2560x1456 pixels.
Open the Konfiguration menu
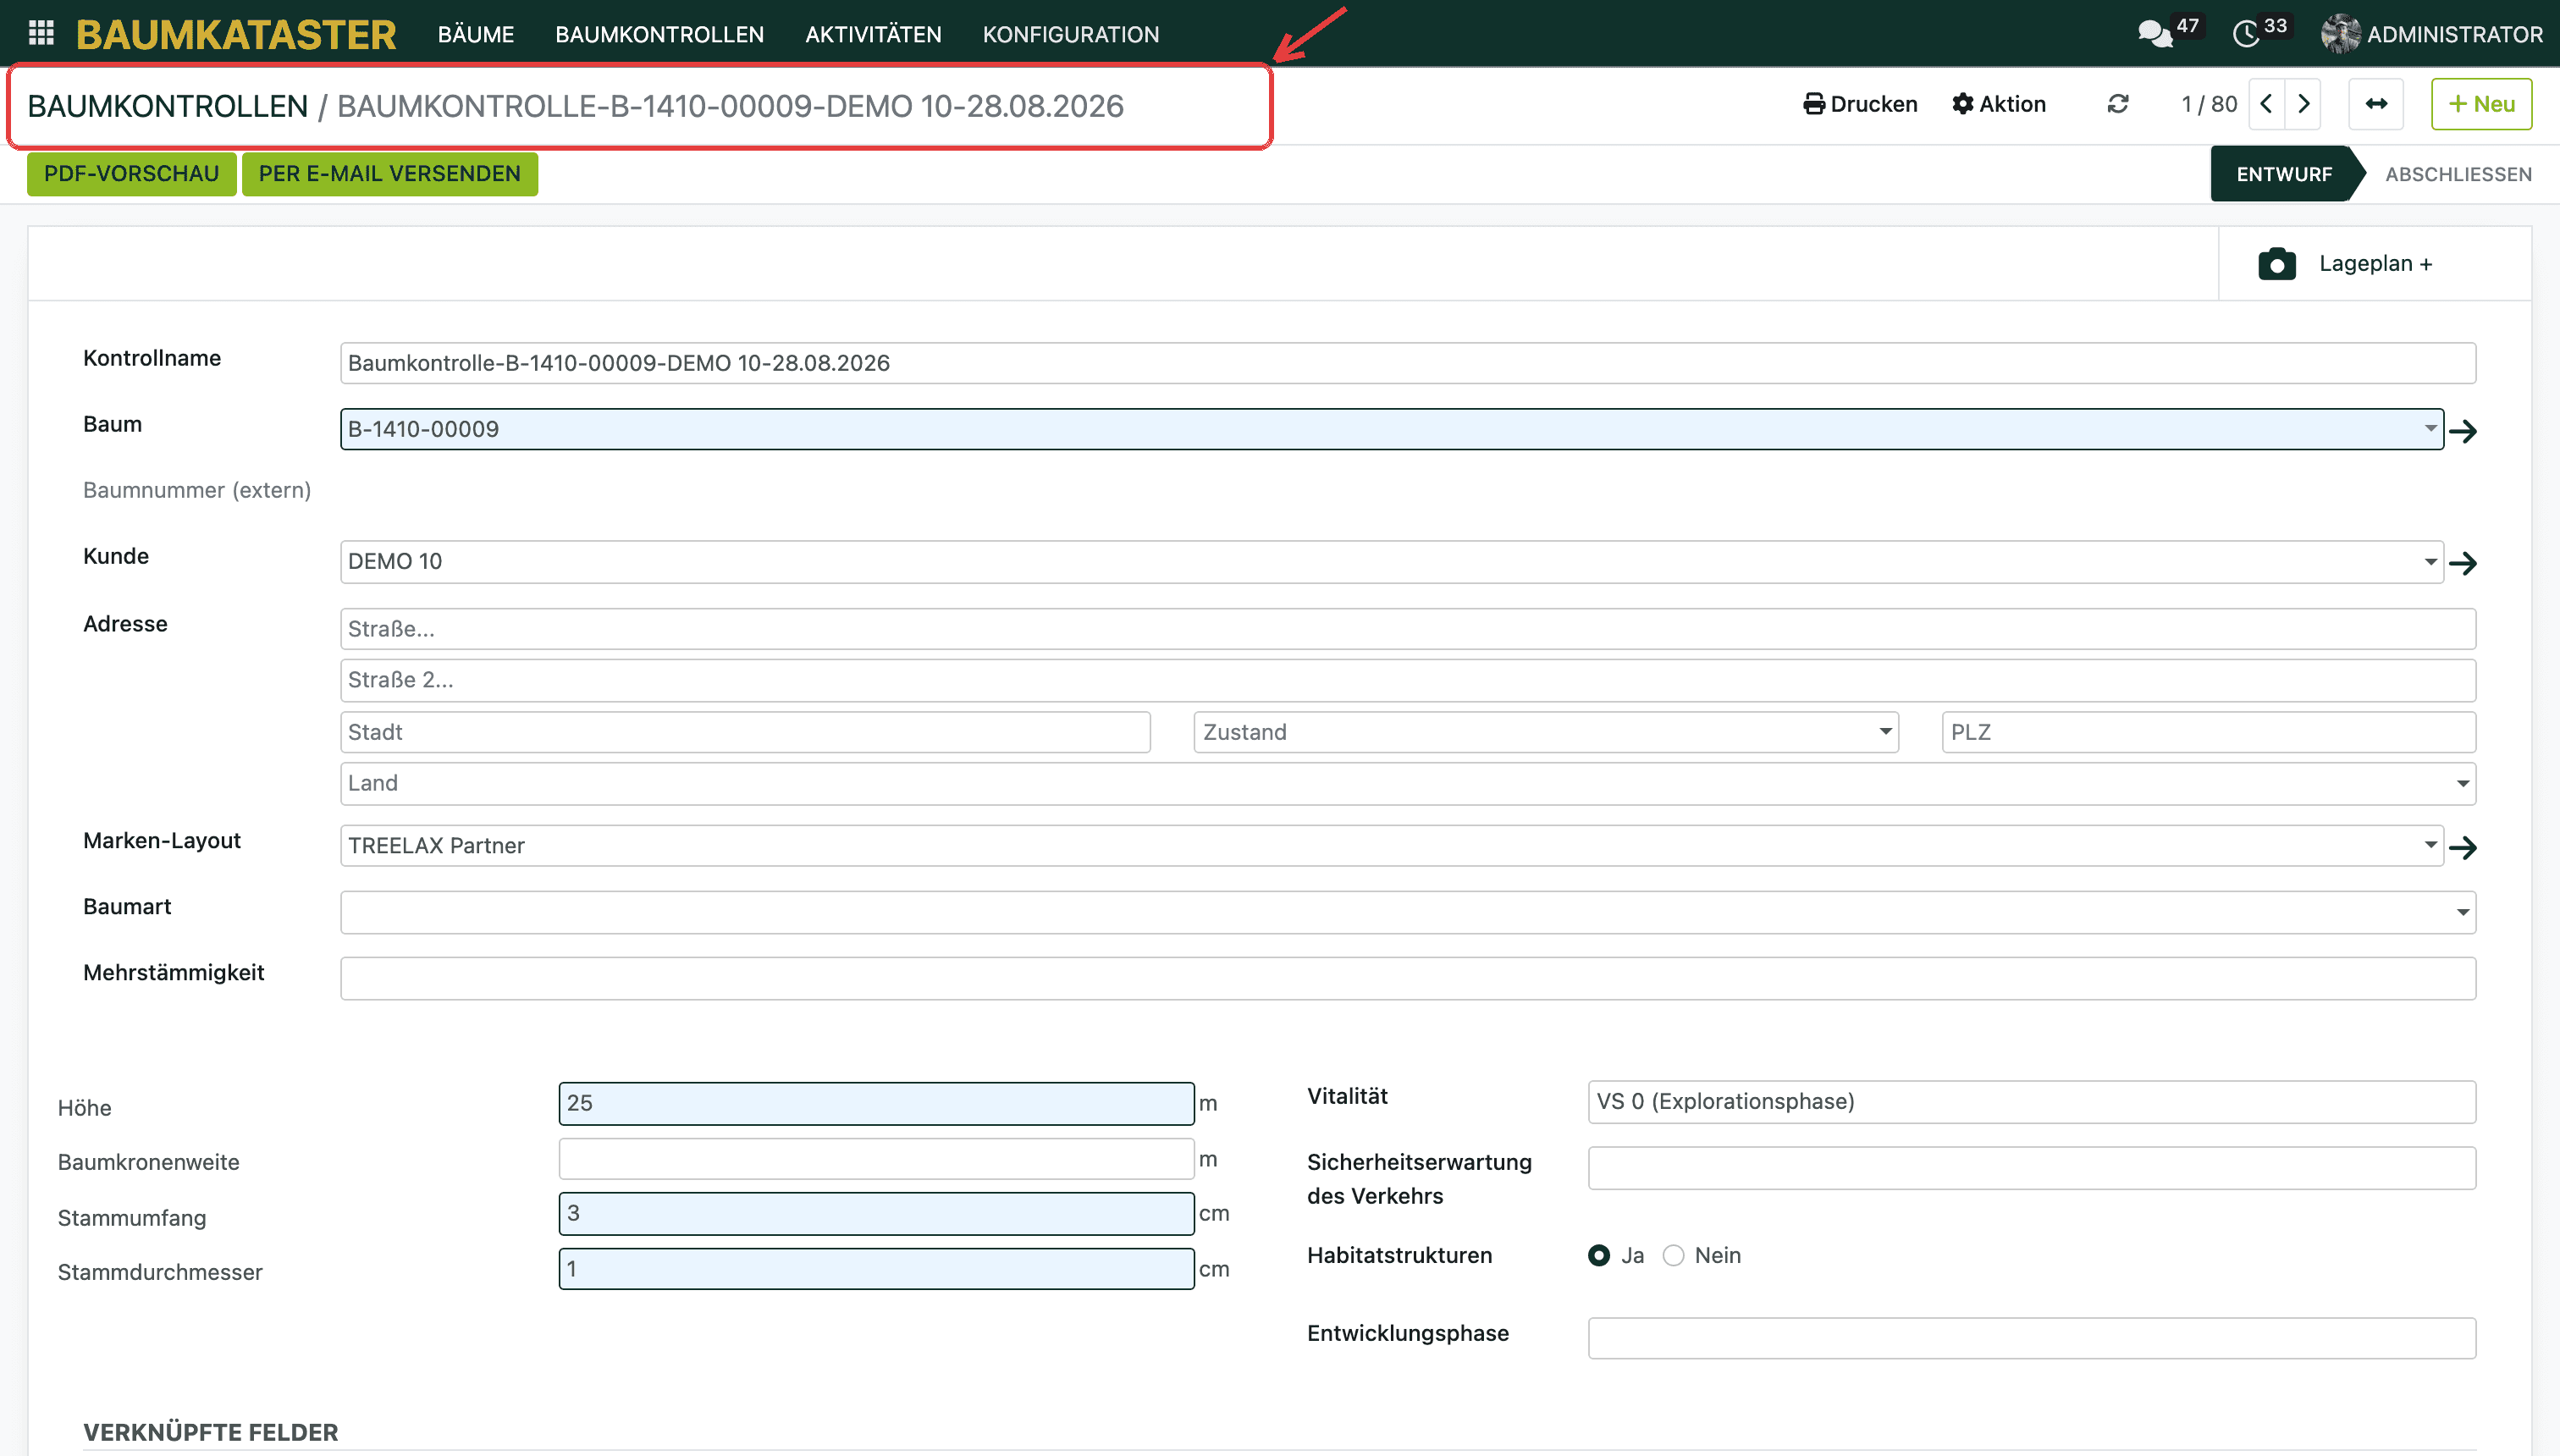tap(1071, 34)
